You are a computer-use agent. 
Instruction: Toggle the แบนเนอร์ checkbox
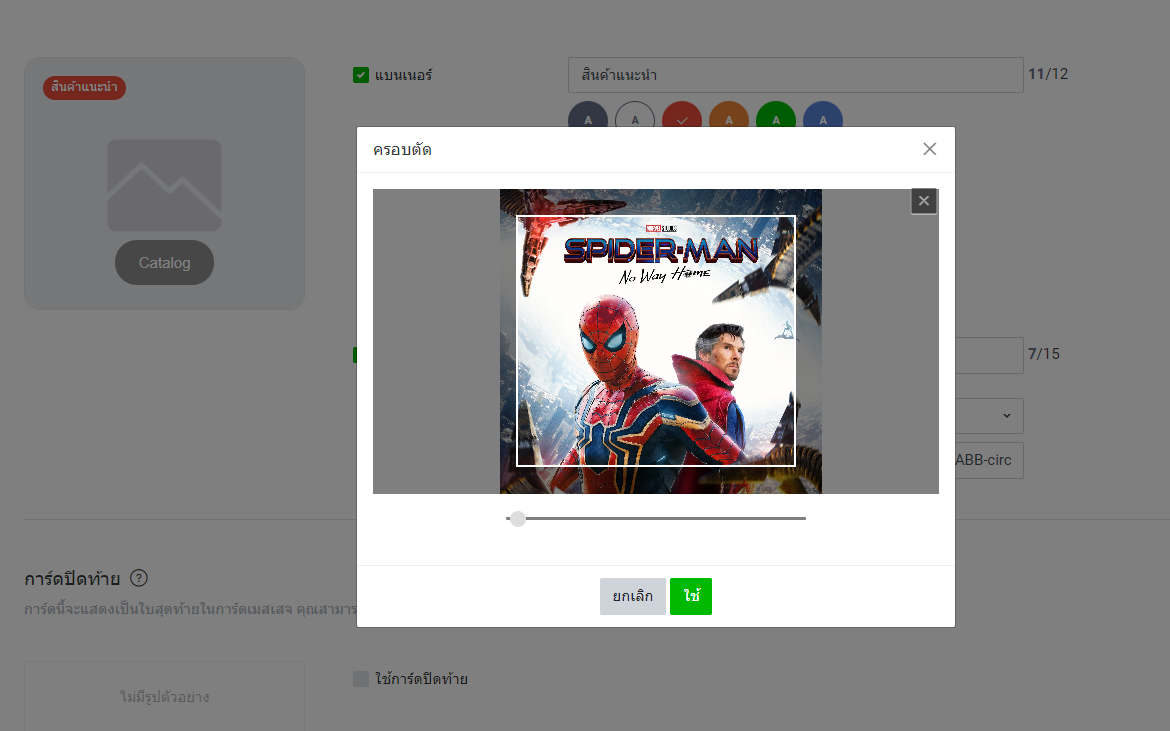click(361, 75)
